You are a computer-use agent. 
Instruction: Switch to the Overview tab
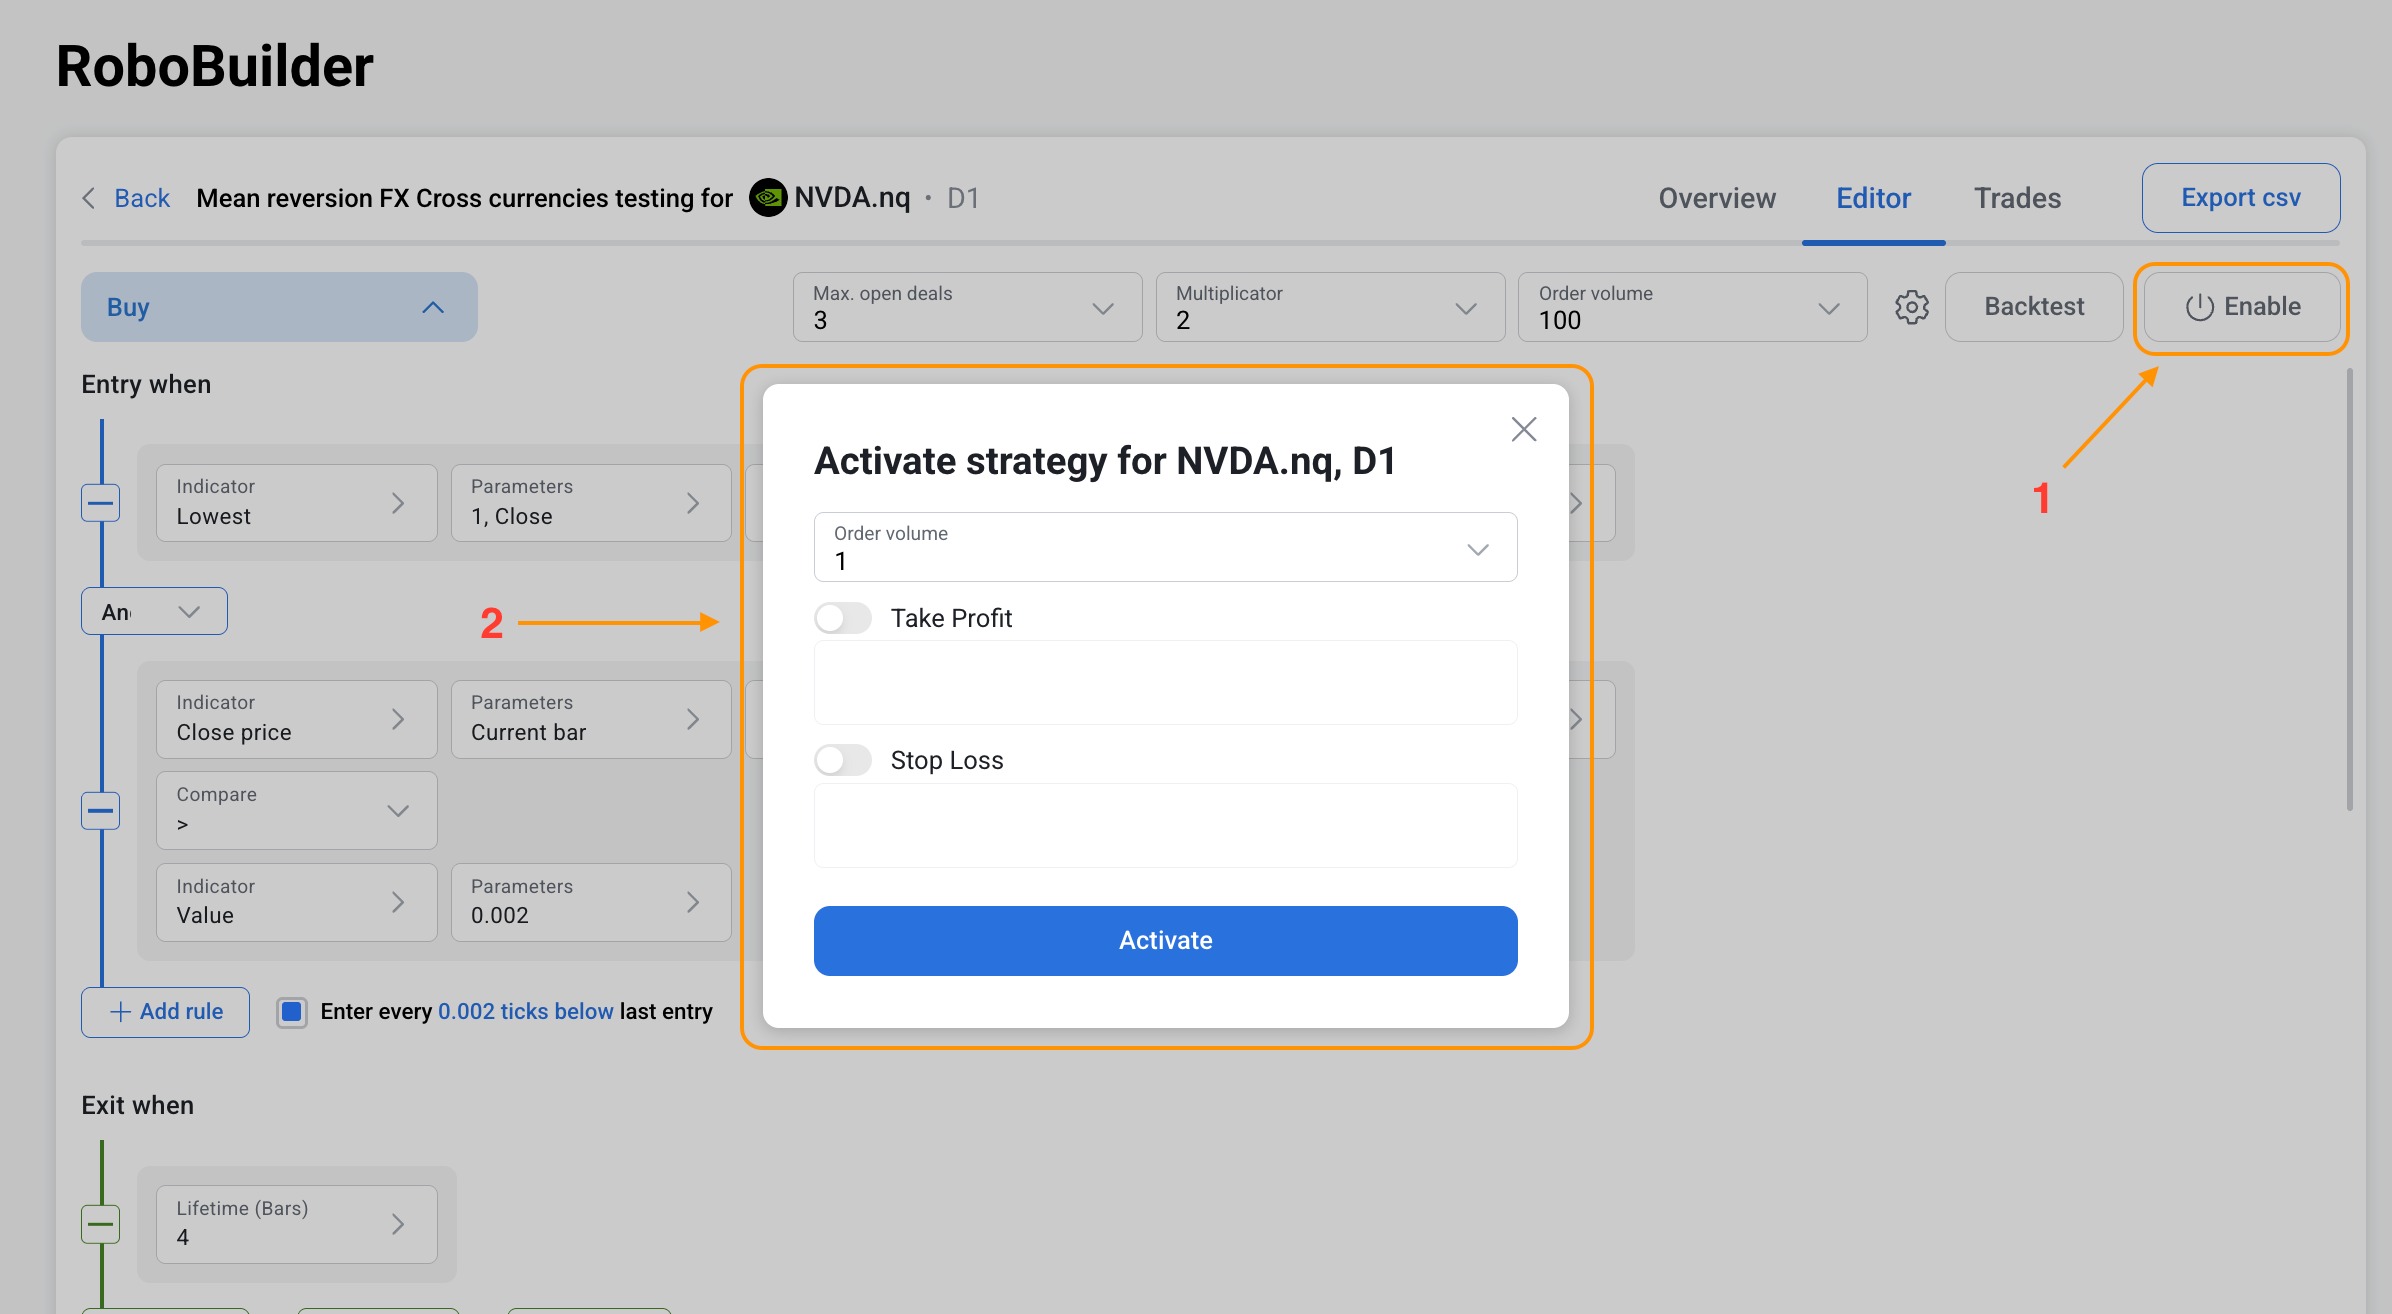pyautogui.click(x=1717, y=198)
